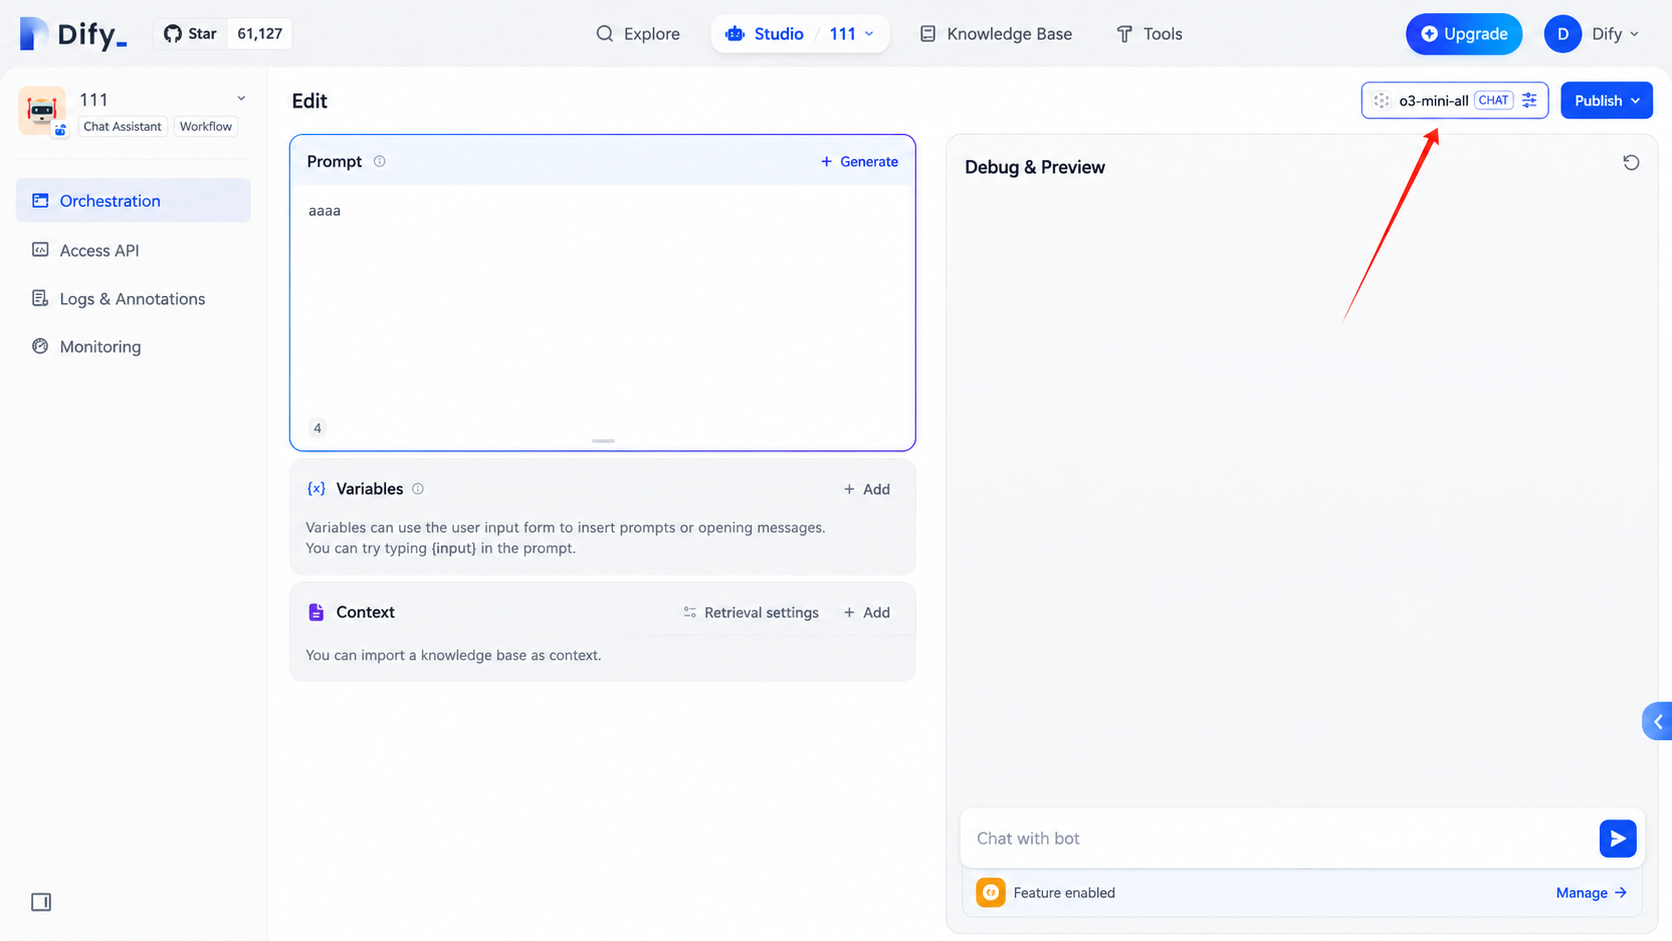This screenshot has height=941, width=1672.
Task: Open the Explore tab
Action: (638, 34)
